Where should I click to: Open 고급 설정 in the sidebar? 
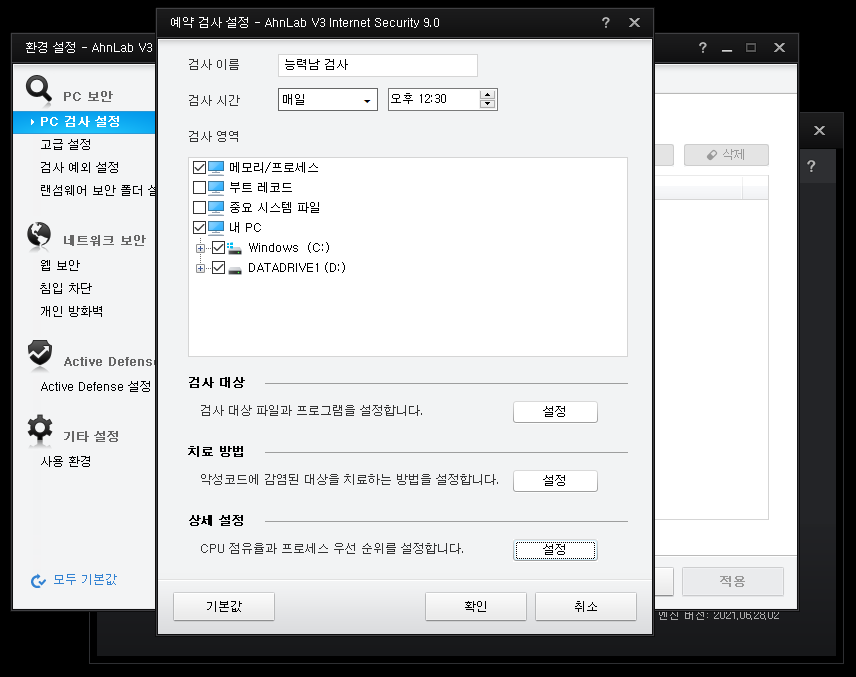point(66,145)
